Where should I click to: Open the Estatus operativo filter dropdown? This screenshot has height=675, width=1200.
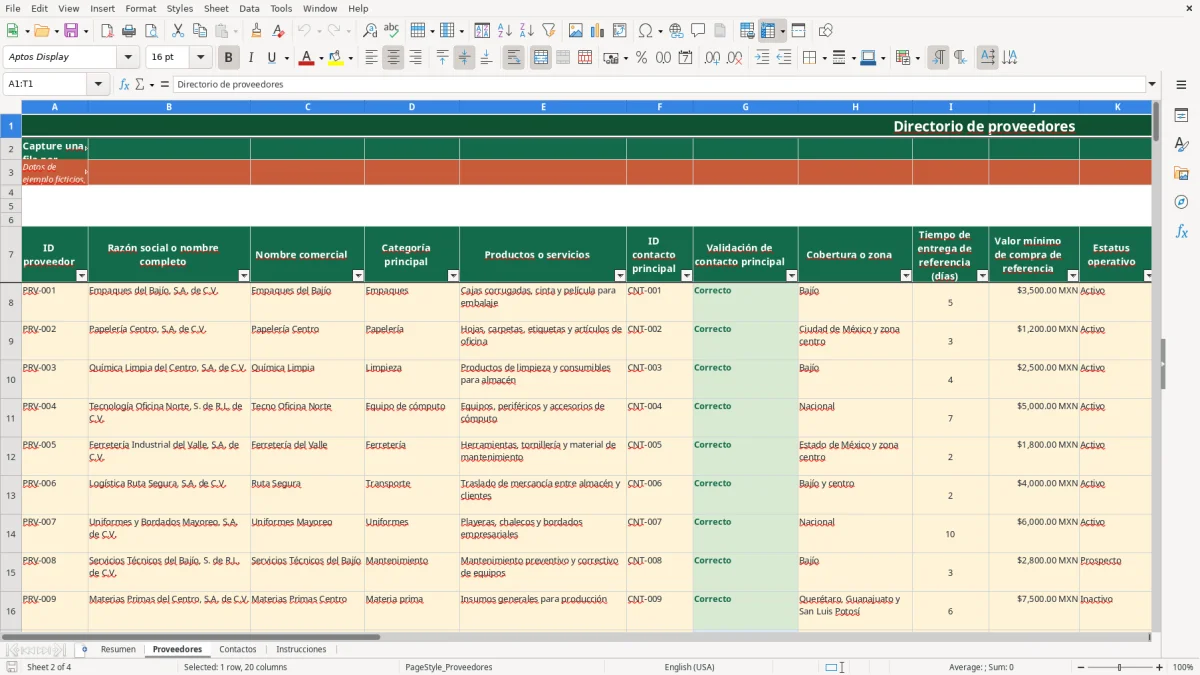[x=1148, y=276]
